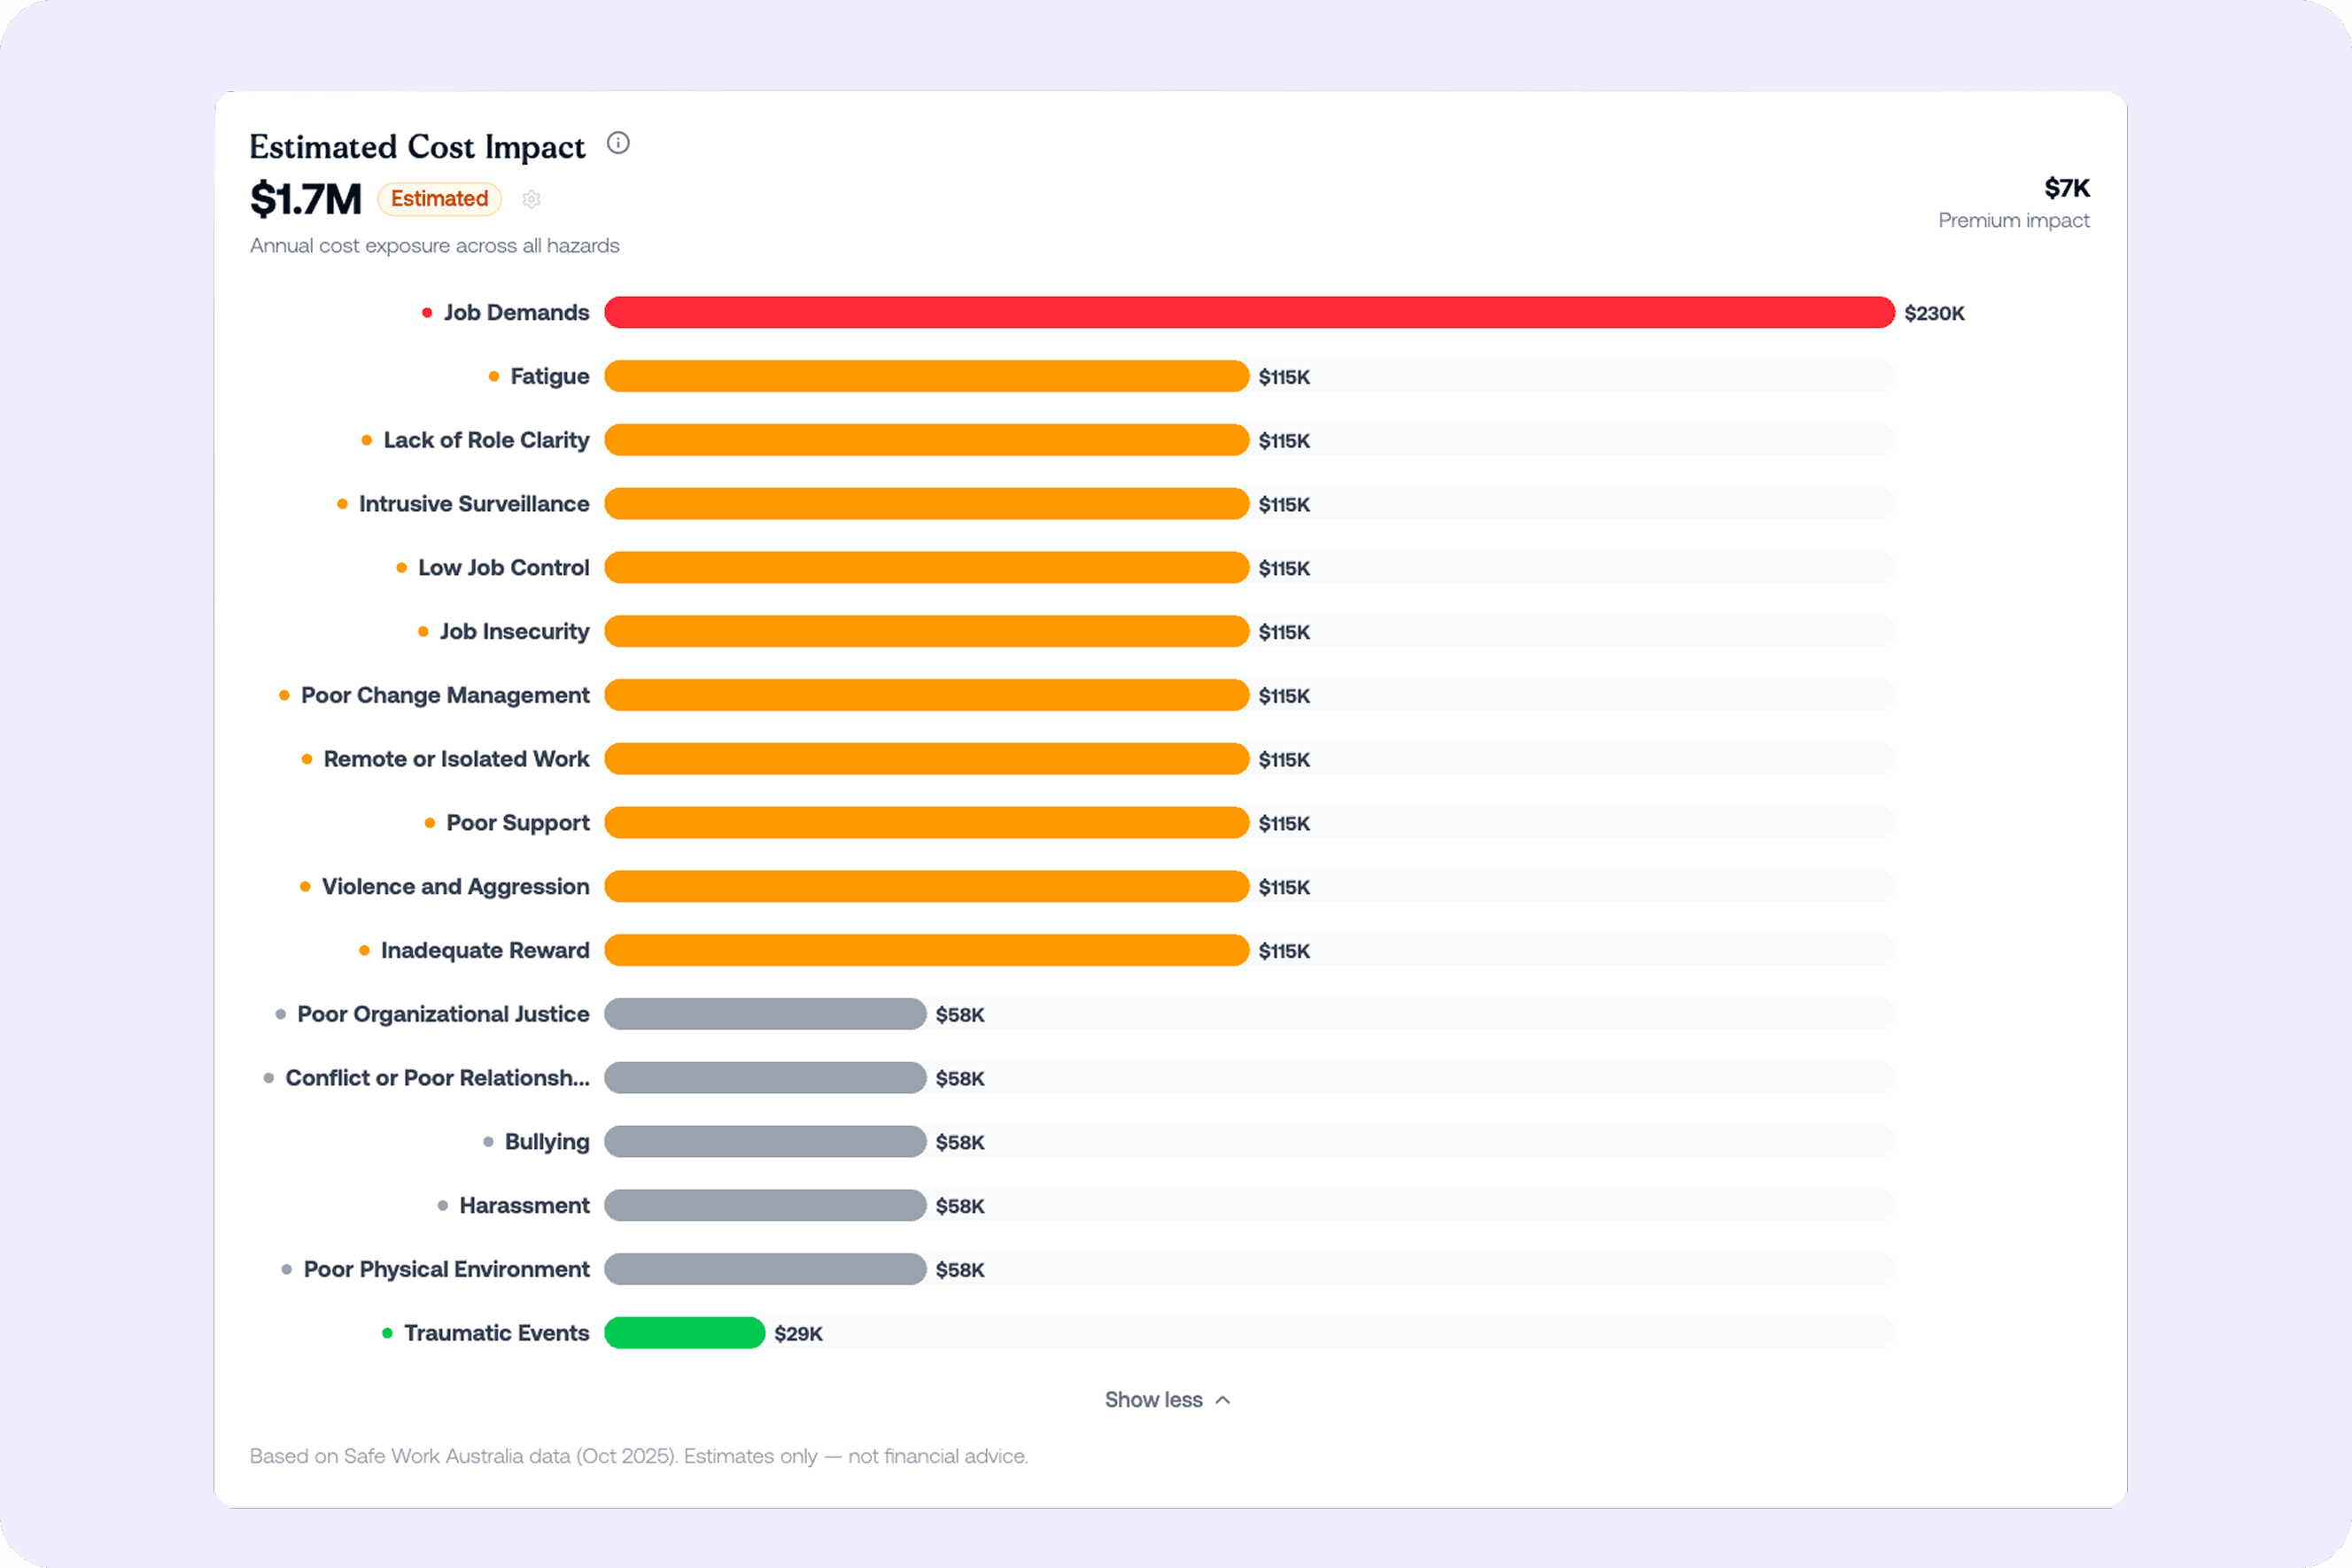2352x1568 pixels.
Task: Click the Bullying label
Action: click(x=547, y=1142)
